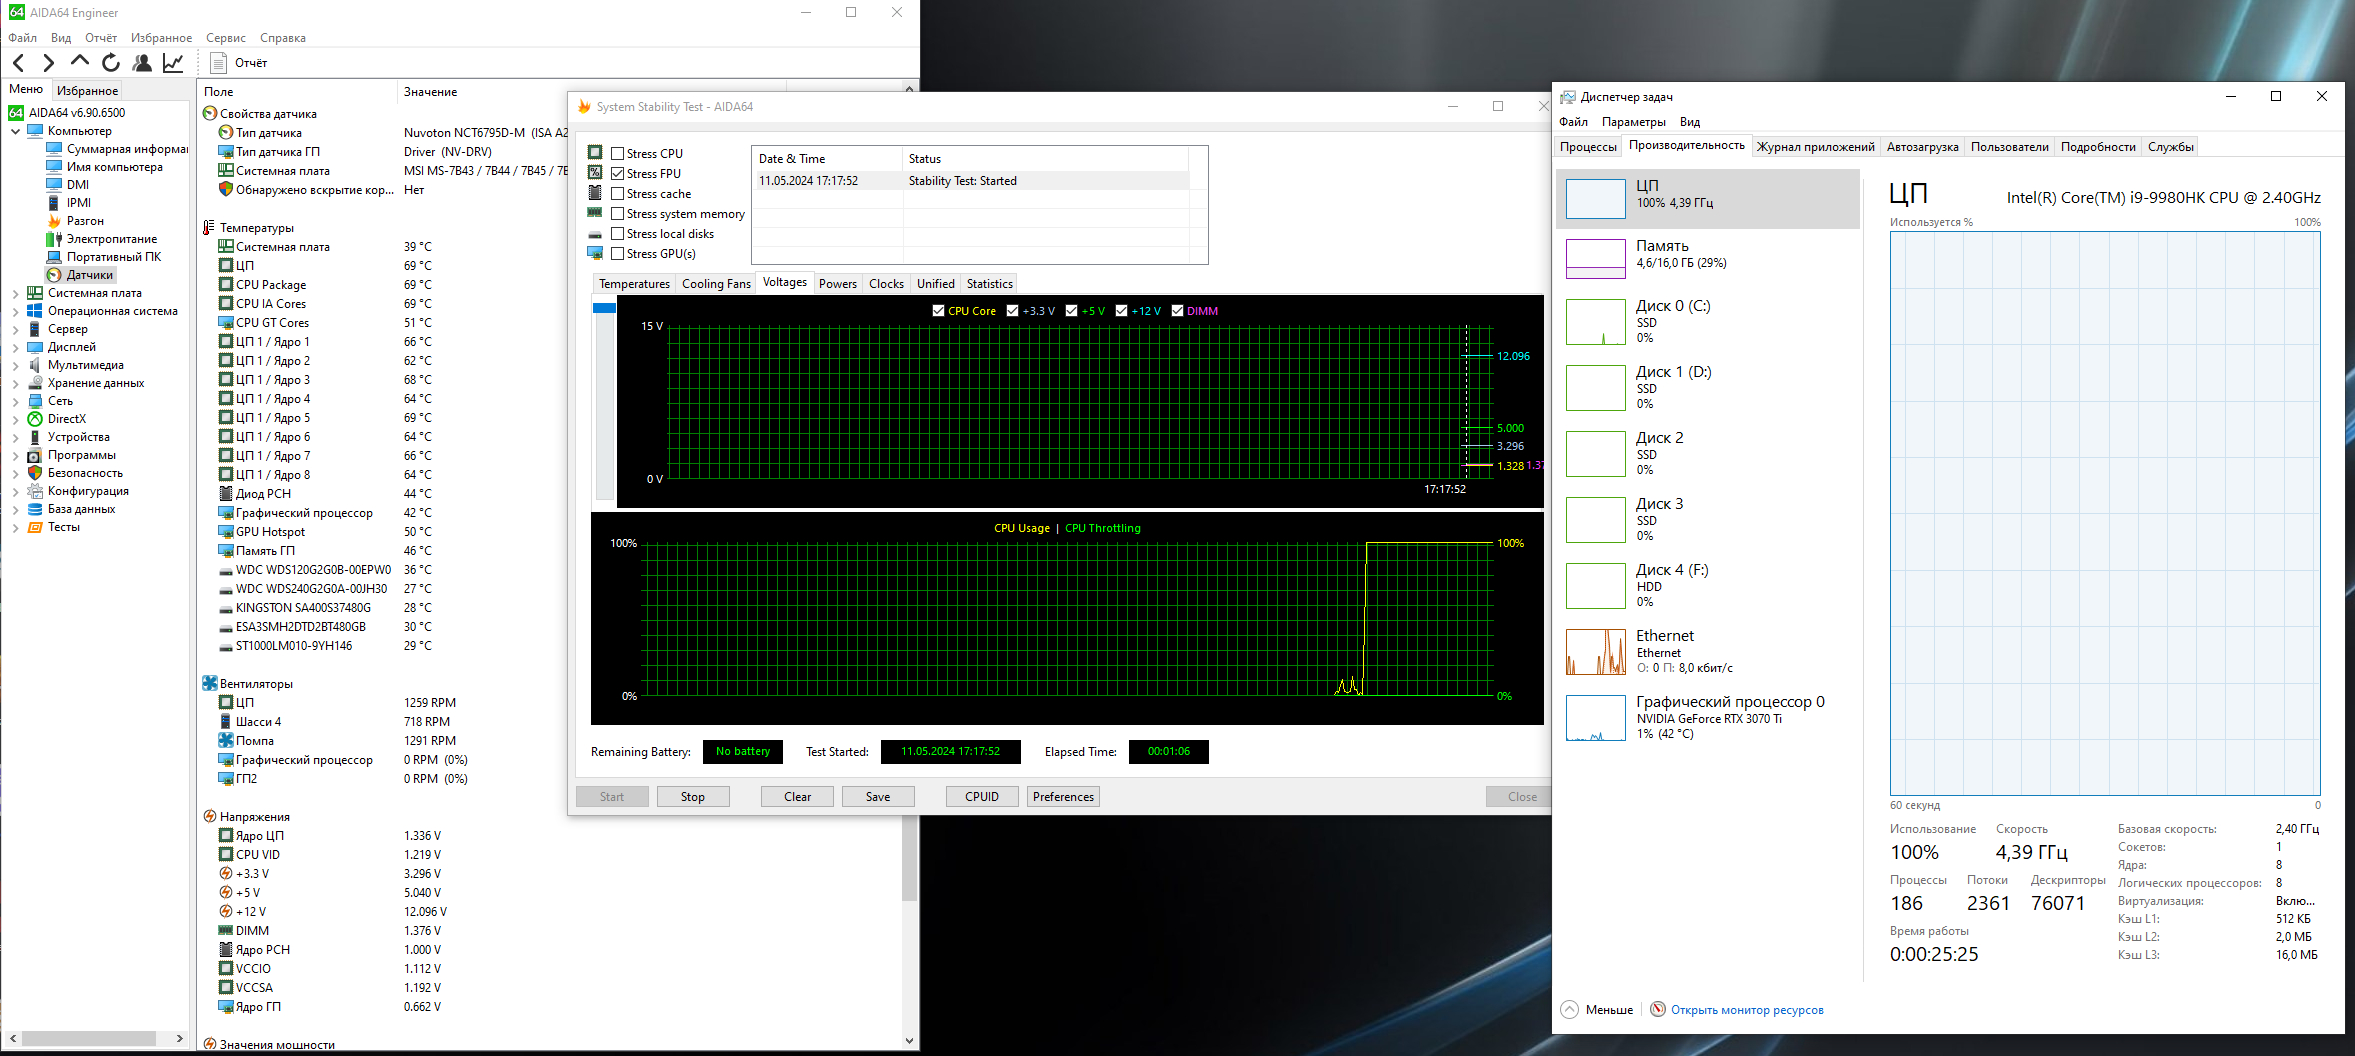Image resolution: width=2355 pixels, height=1056 pixels.
Task: Enable the Stress GPU(s) checkbox
Action: pyautogui.click(x=618, y=254)
